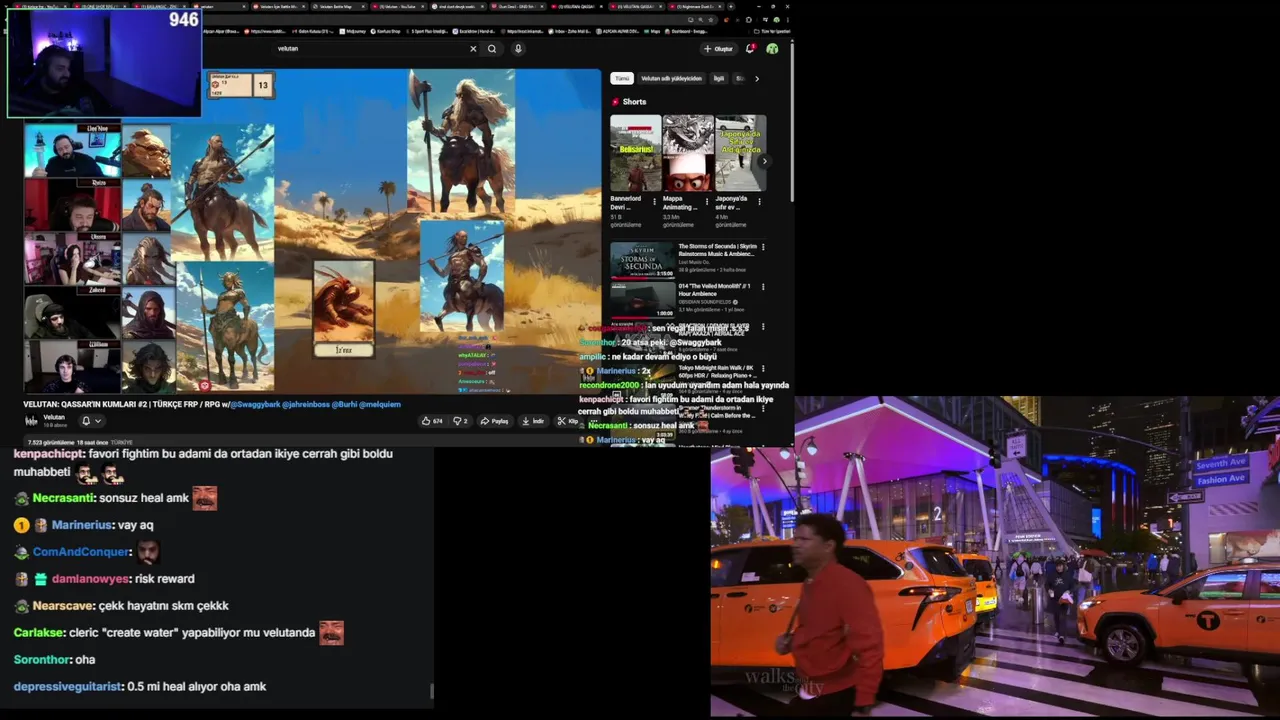Dislike the Velutan video
The image size is (1280, 720).
point(460,421)
